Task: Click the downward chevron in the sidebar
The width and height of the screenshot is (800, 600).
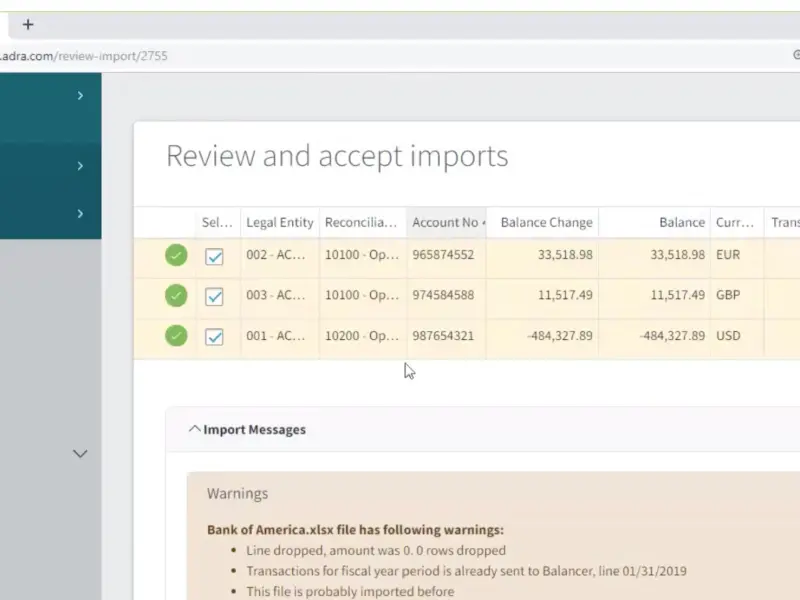Action: pos(80,454)
